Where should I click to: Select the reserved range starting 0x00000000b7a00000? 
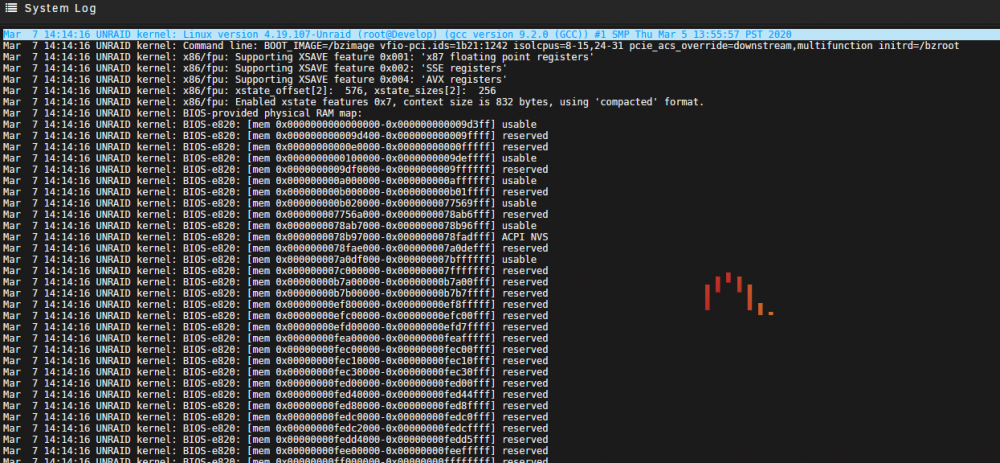tap(276, 282)
